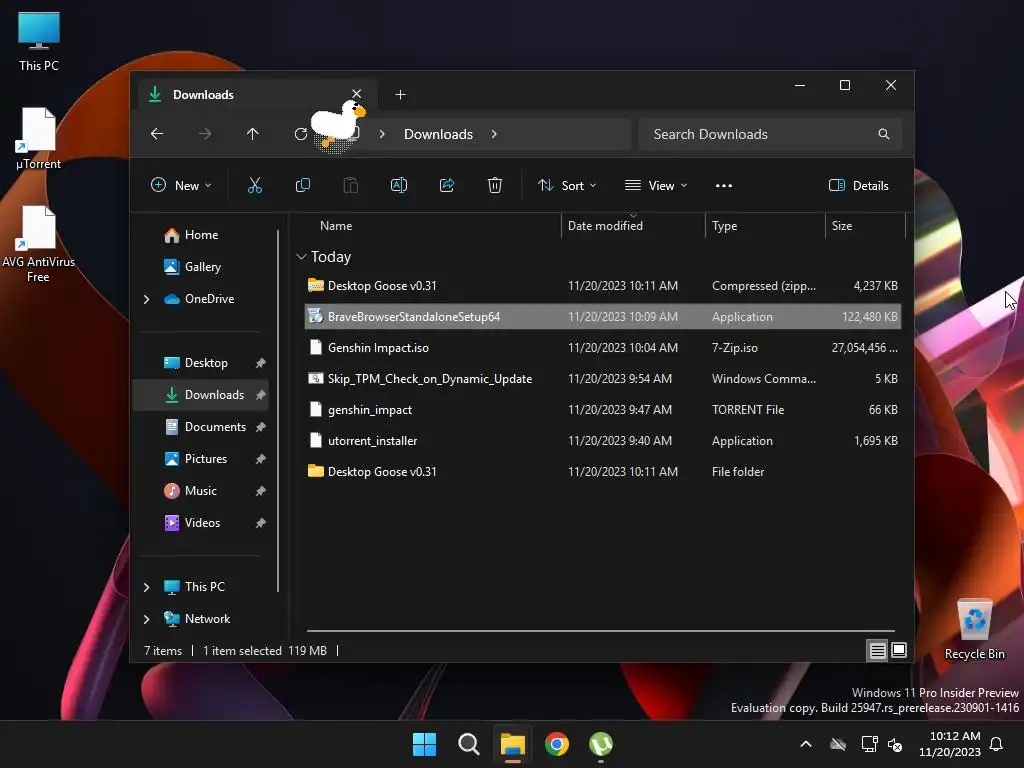1024x768 pixels.
Task: Select the Desktop Goose v0.31 file folder
Action: pyautogui.click(x=603, y=472)
